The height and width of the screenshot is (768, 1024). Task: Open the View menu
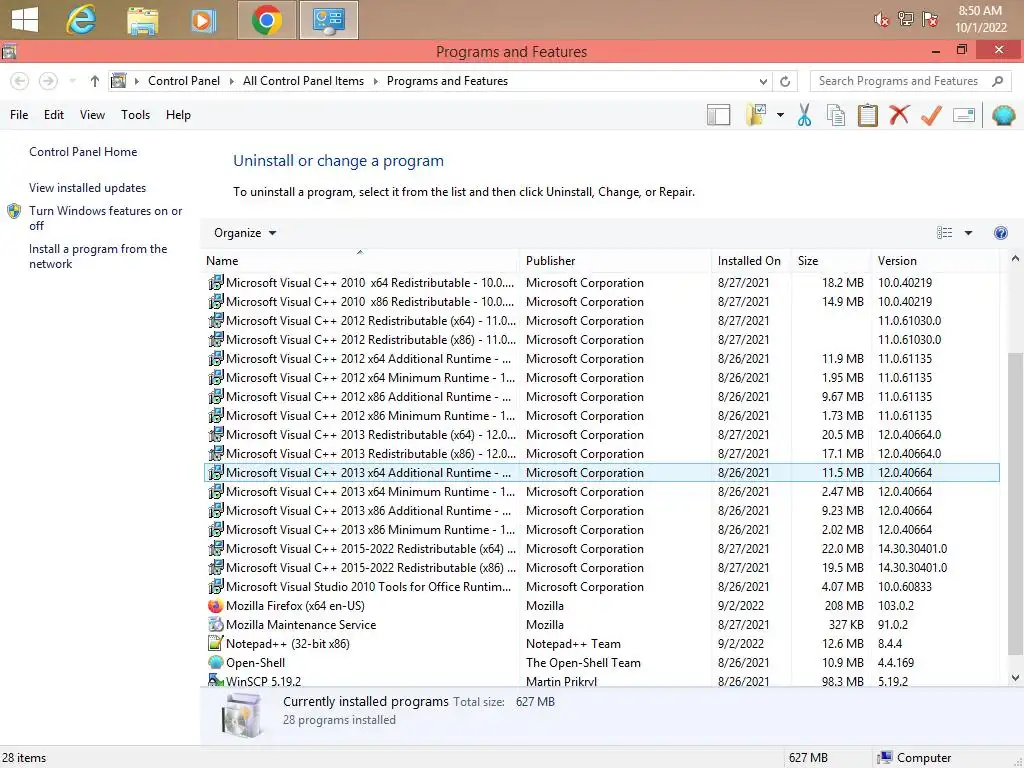click(92, 115)
